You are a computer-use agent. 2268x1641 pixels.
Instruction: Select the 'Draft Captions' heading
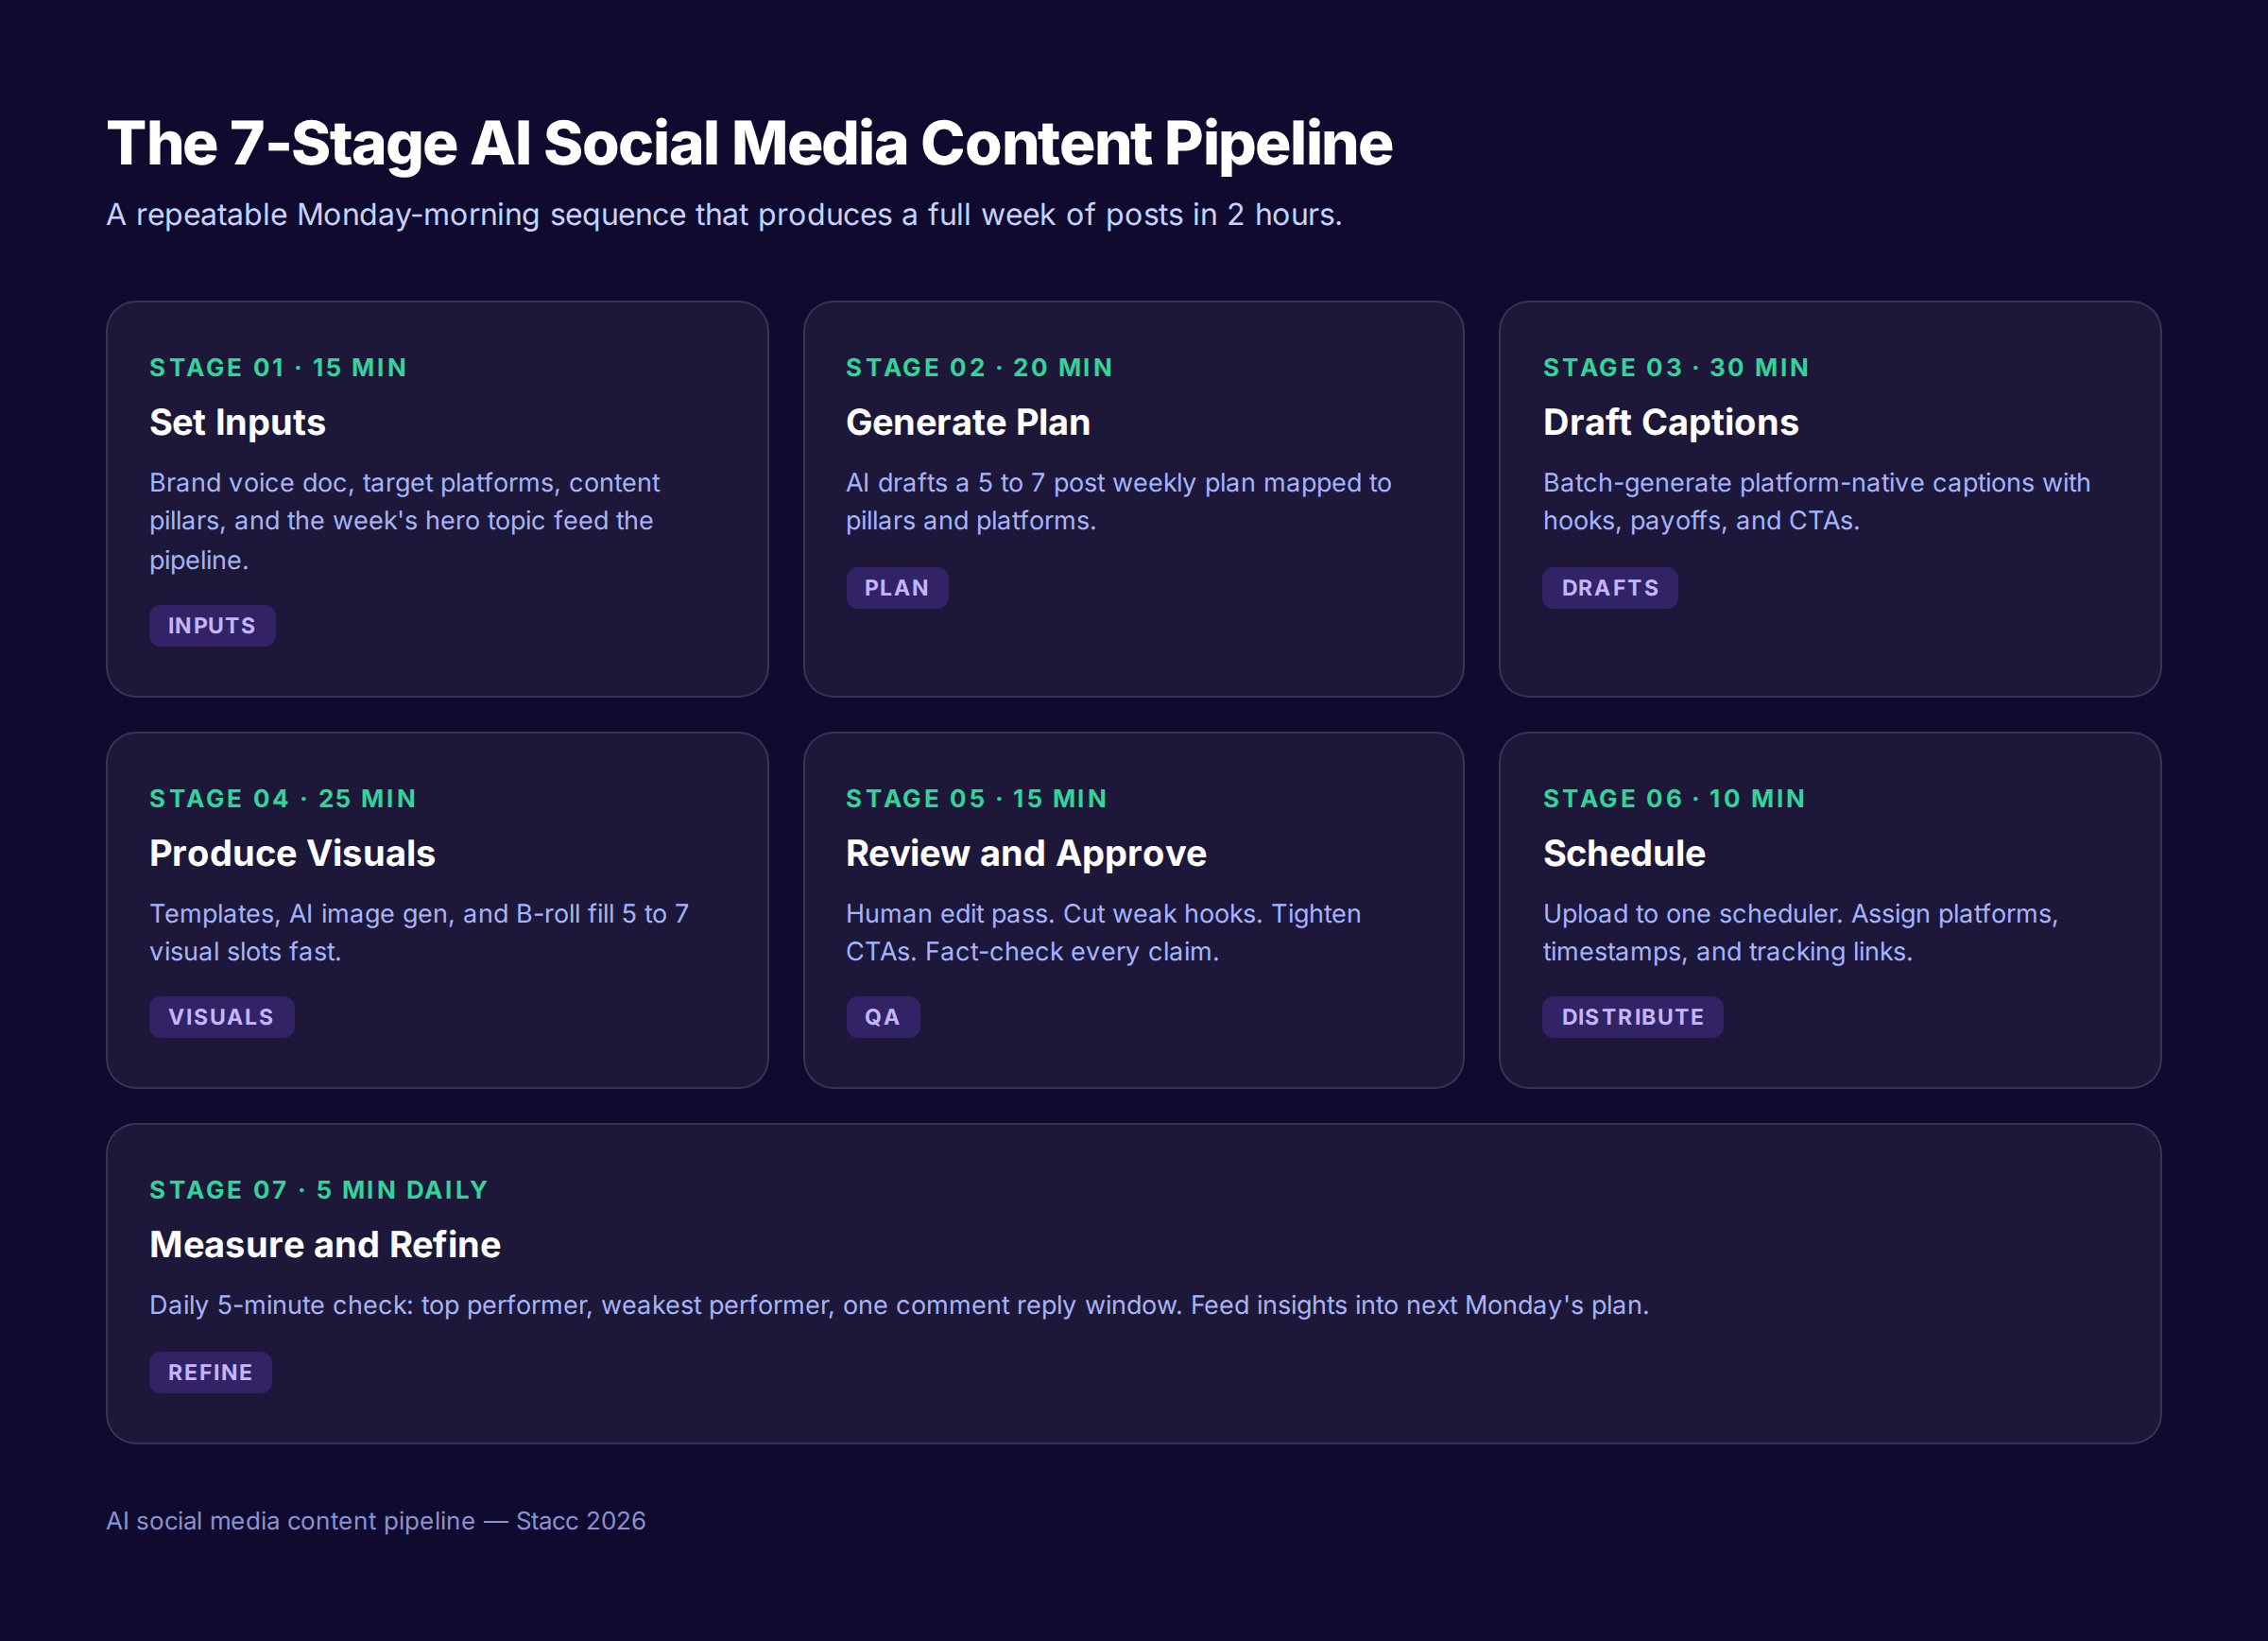point(1670,422)
